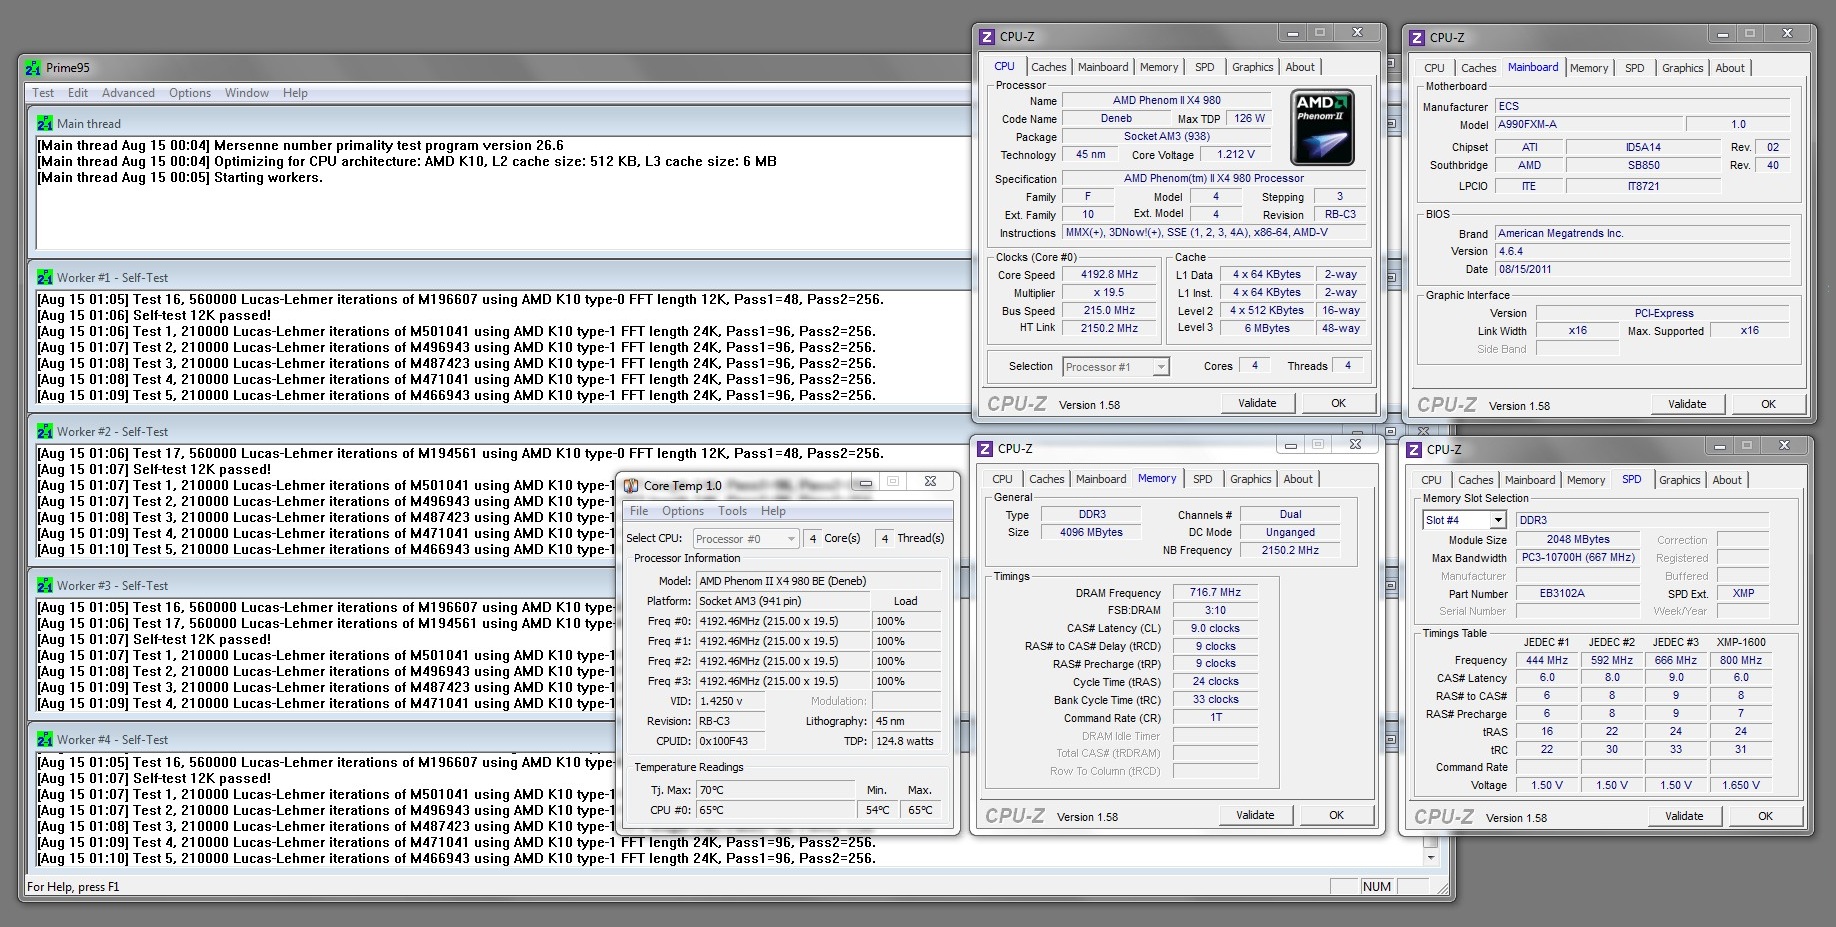1836x927 pixels.
Task: Select Caches tab in CPU-Z SPD window
Action: (1475, 480)
